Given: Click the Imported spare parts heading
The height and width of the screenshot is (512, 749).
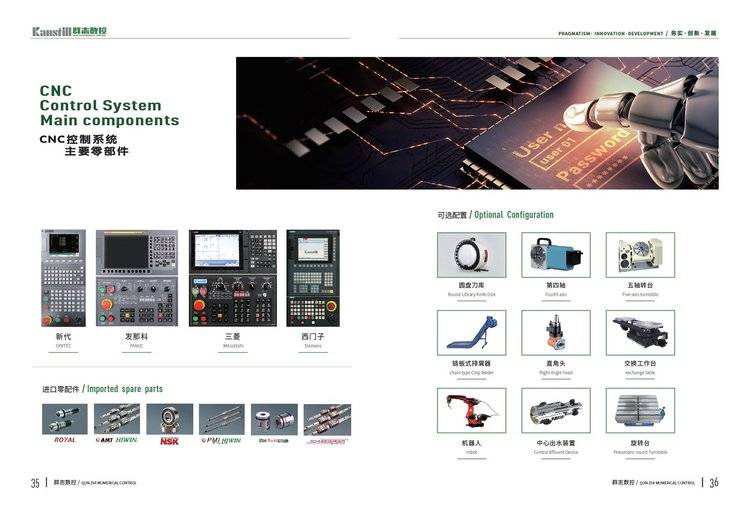Looking at the screenshot, I should coord(102,389).
